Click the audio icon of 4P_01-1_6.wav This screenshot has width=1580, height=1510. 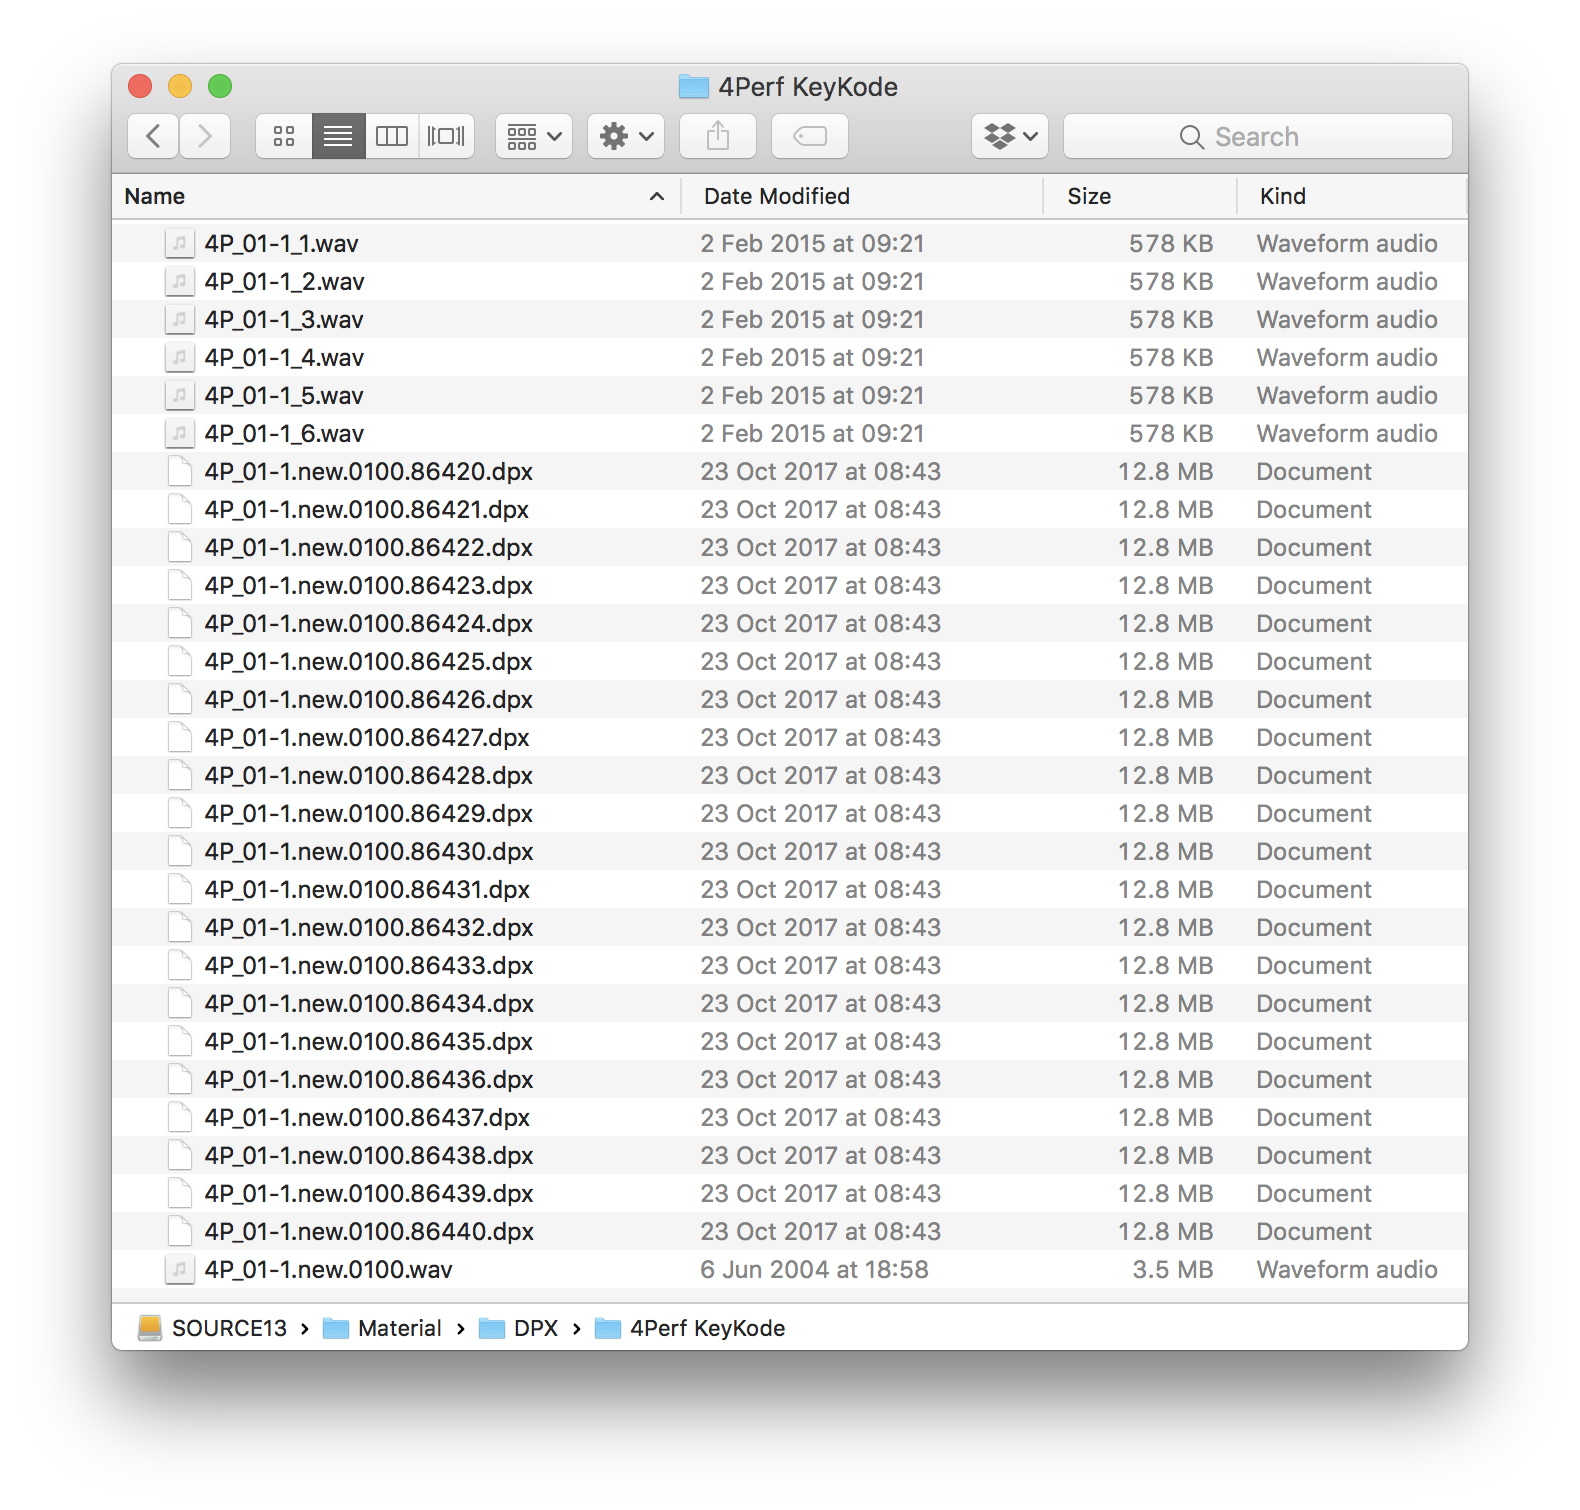coord(179,433)
